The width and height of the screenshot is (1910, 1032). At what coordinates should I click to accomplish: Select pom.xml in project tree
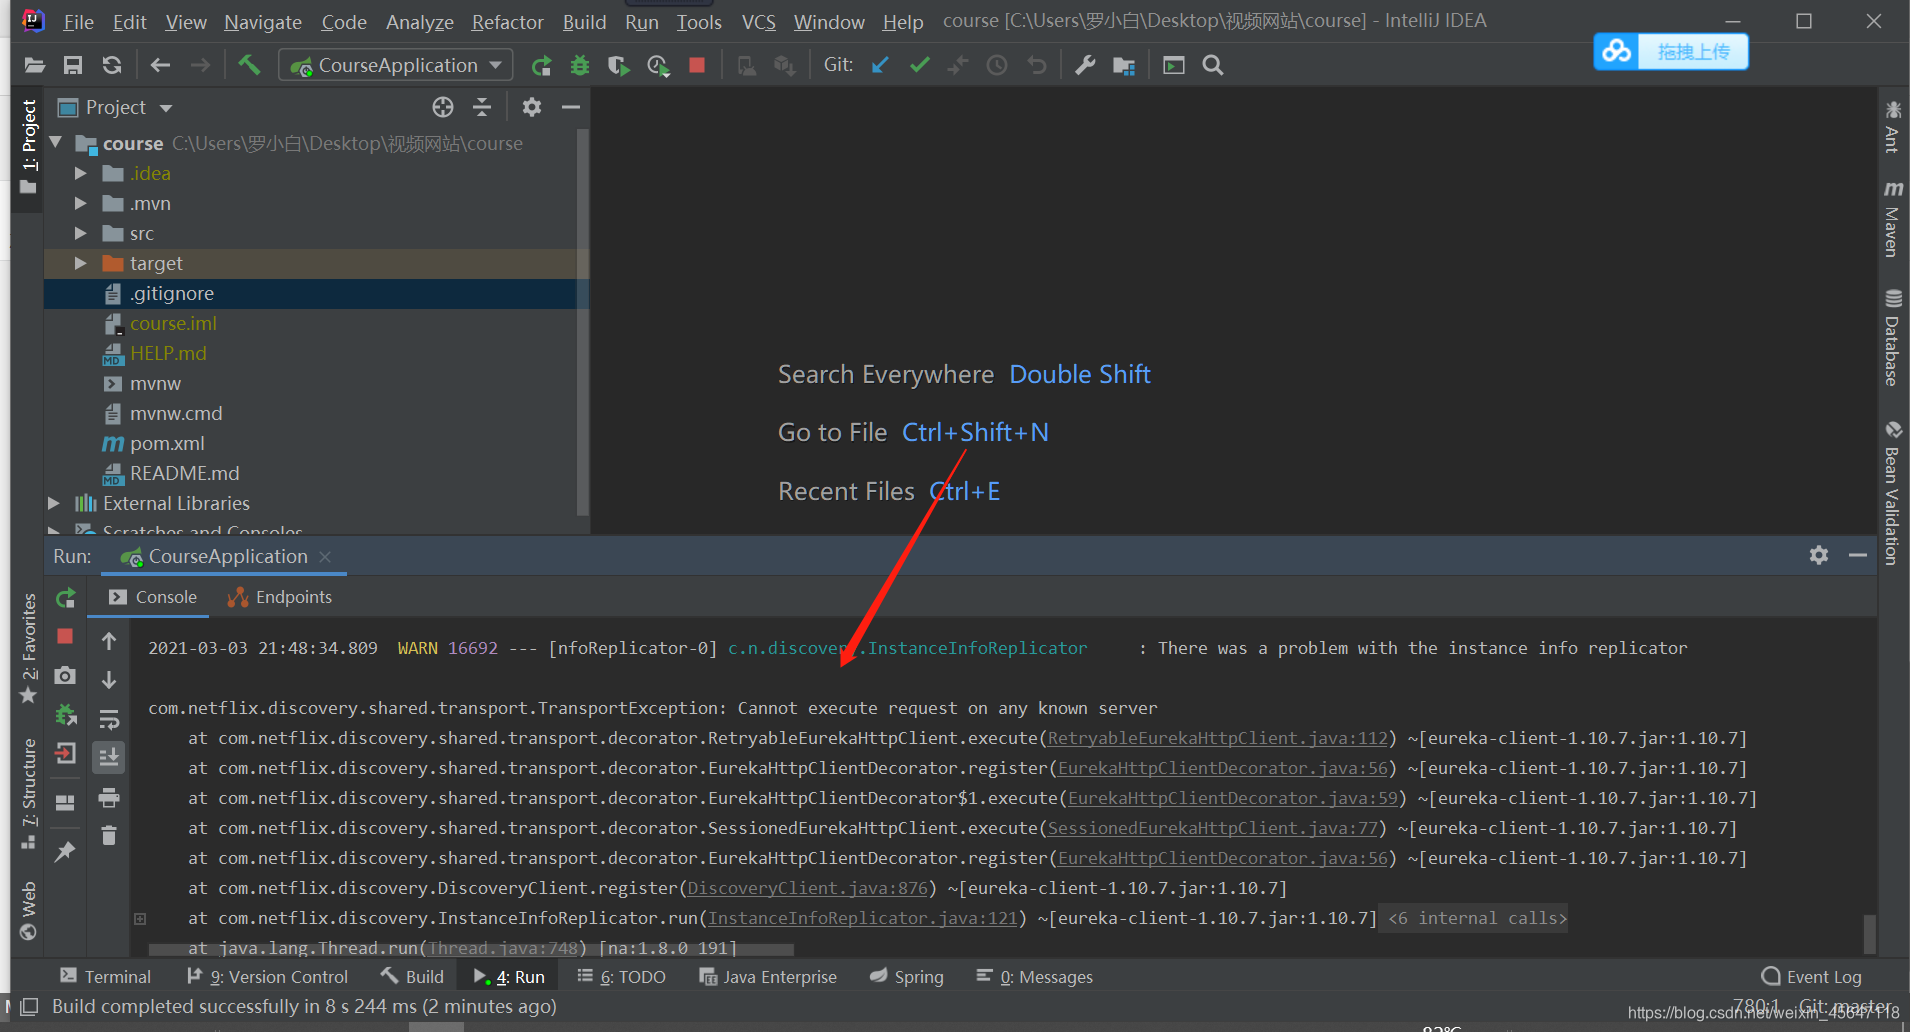pos(167,443)
